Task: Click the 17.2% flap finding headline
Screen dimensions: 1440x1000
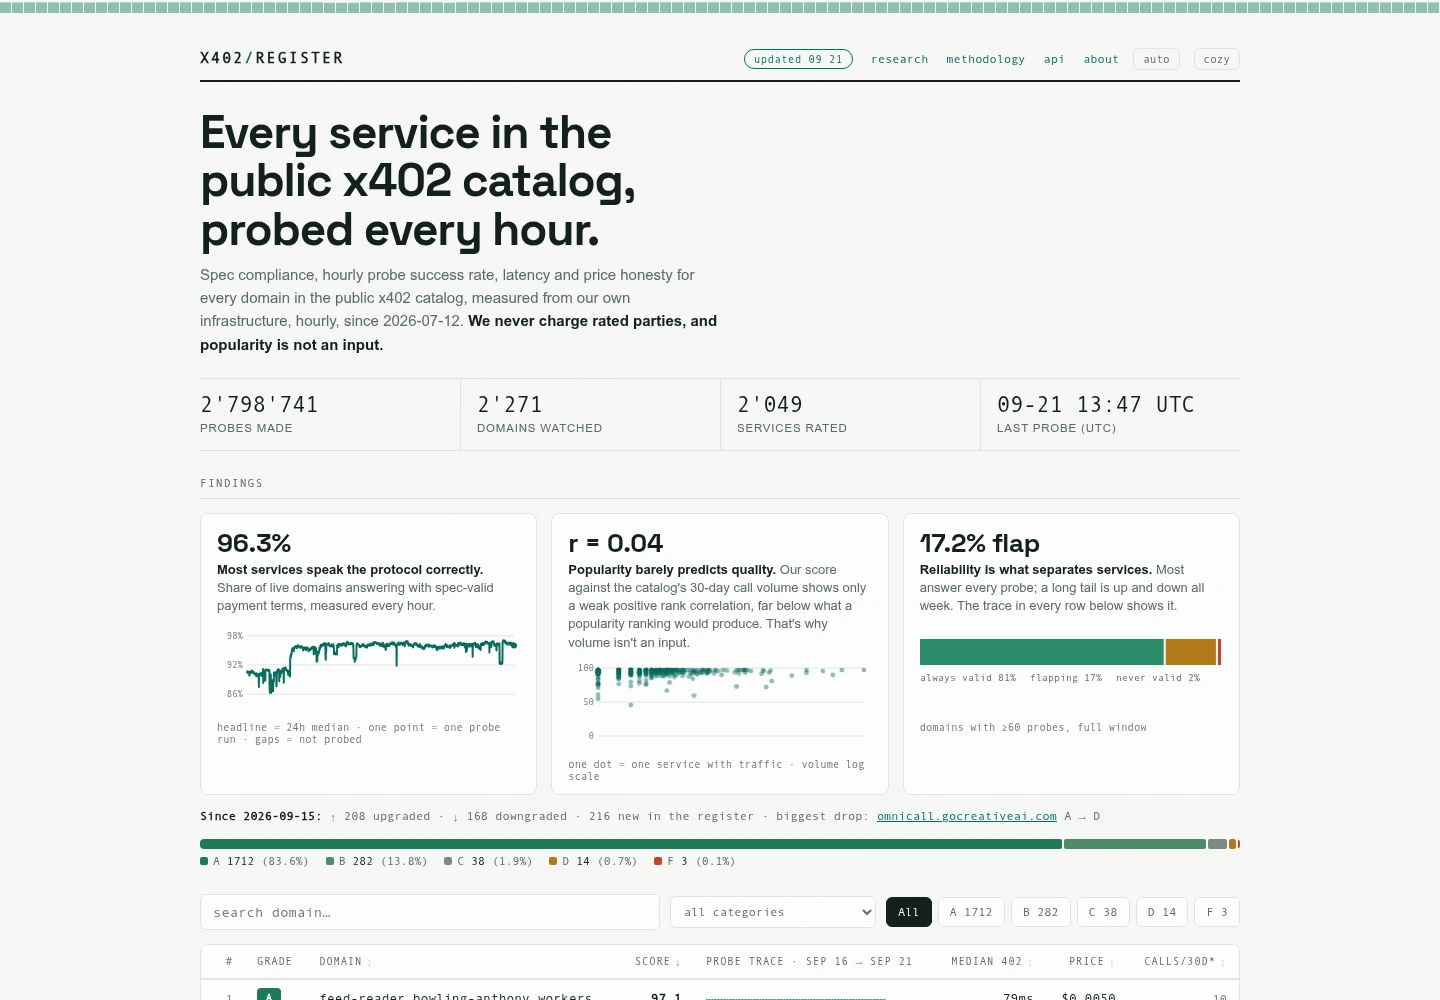Action: click(x=980, y=543)
